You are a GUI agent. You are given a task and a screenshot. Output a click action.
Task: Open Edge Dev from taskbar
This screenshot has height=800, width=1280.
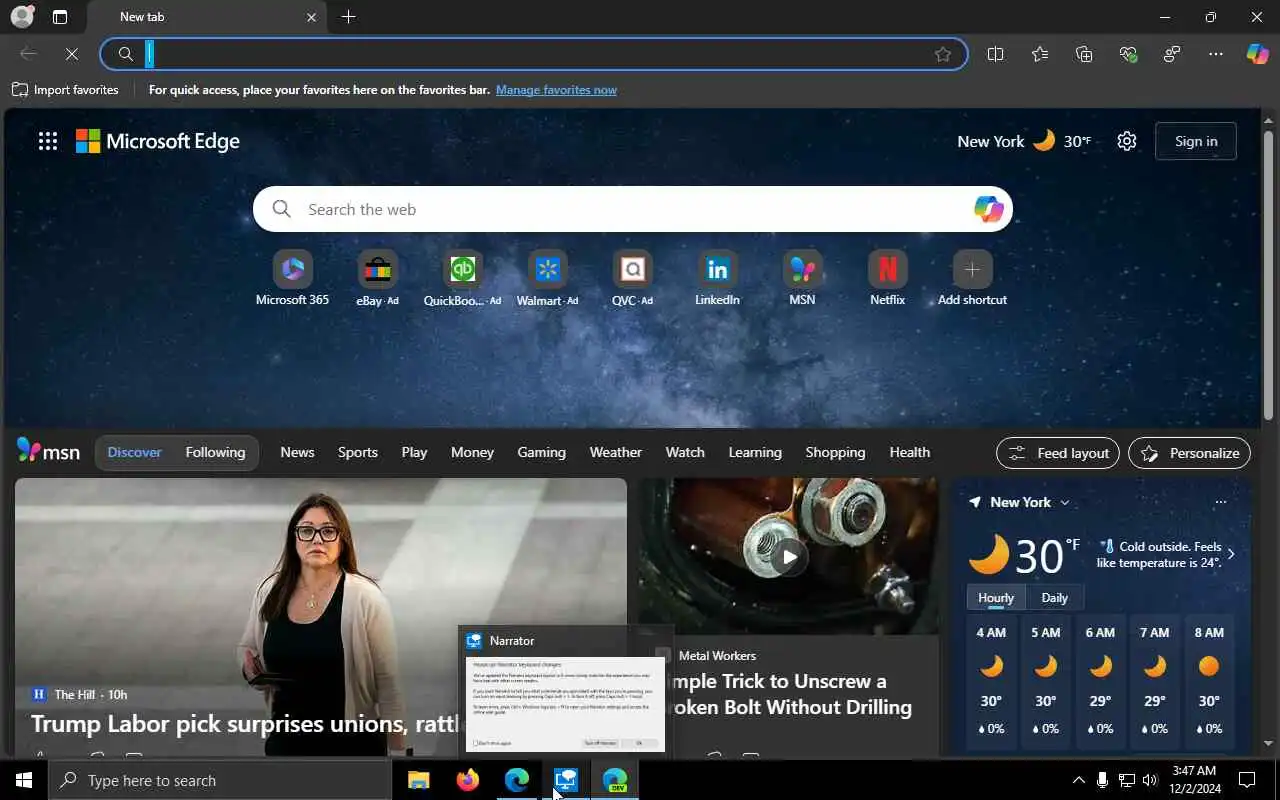(x=615, y=780)
